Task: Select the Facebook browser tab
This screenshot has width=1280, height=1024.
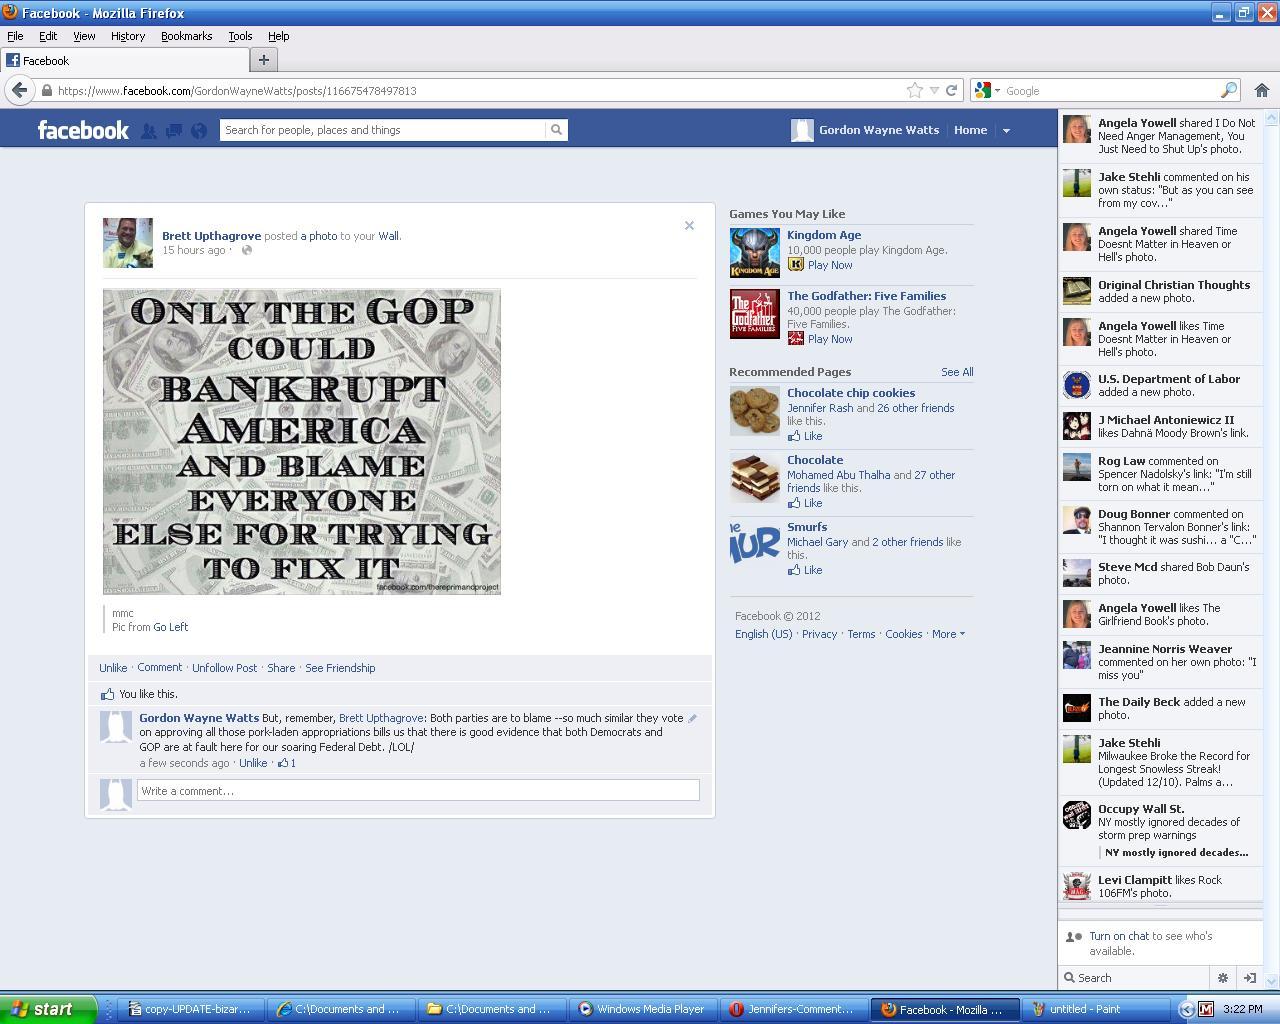Action: click(x=123, y=60)
